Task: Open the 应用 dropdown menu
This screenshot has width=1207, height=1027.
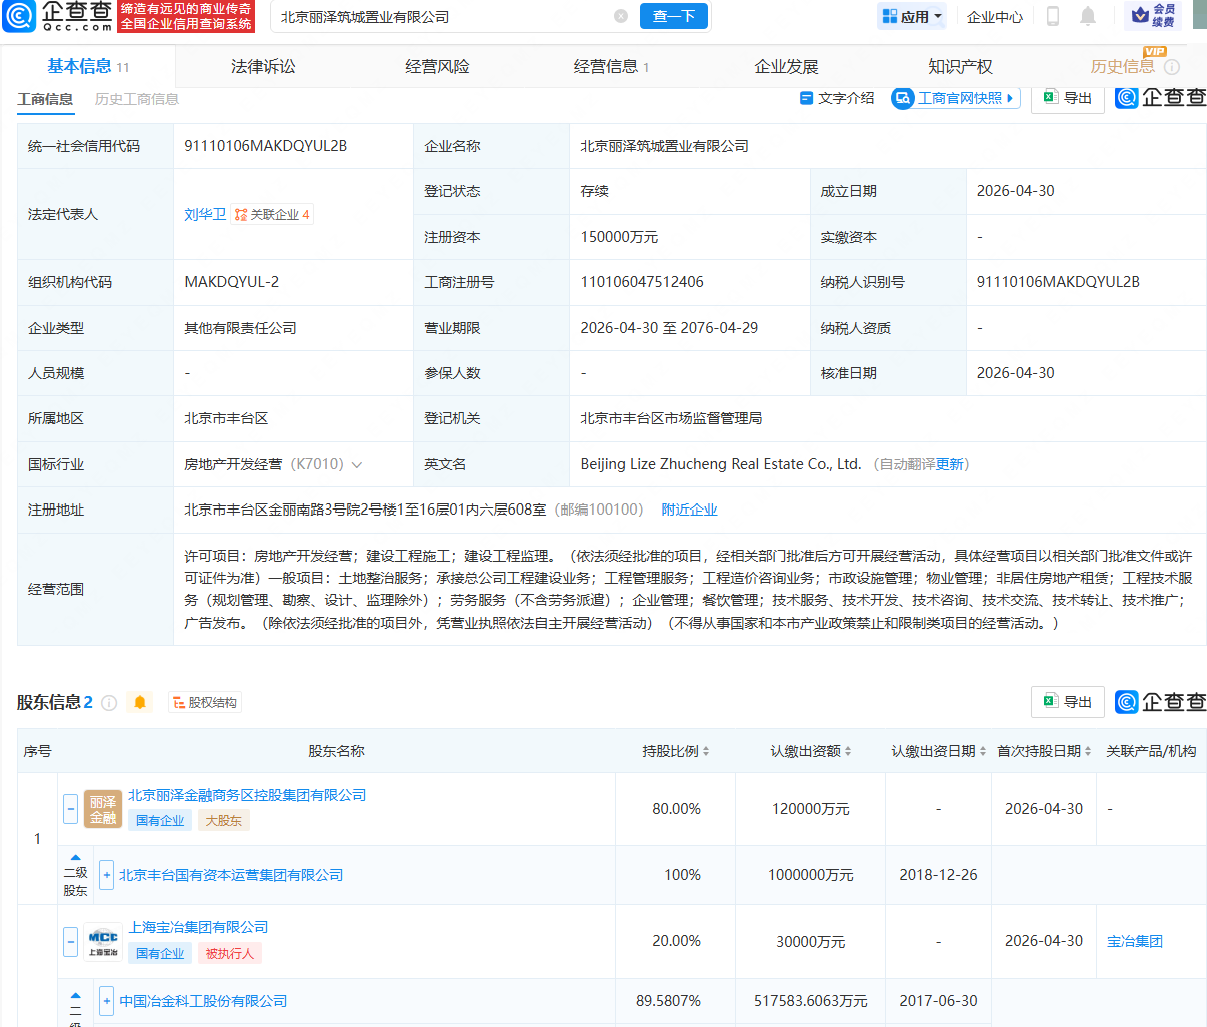Action: [912, 16]
